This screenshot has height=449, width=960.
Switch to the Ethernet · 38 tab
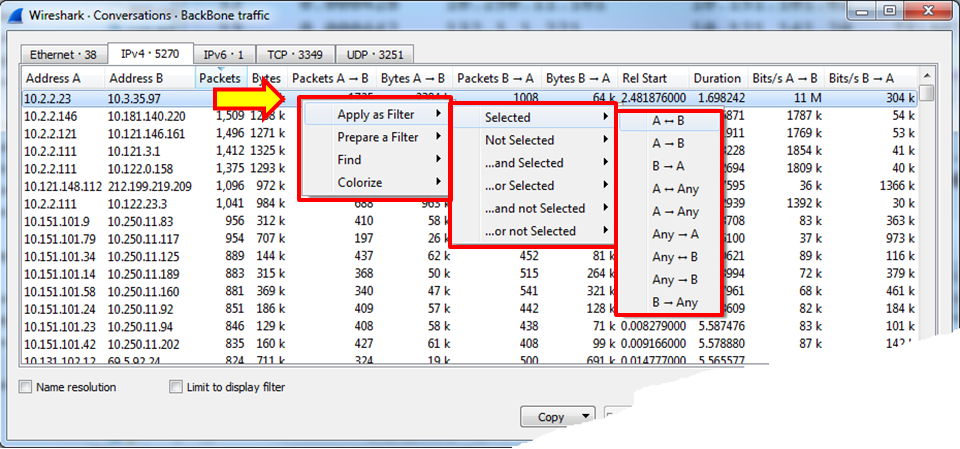click(63, 55)
